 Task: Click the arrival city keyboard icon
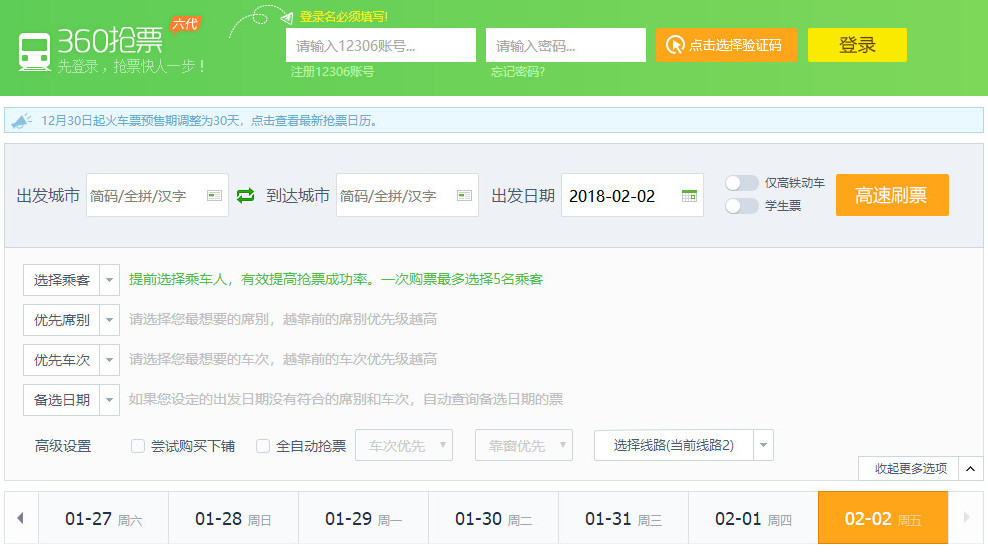(464, 196)
